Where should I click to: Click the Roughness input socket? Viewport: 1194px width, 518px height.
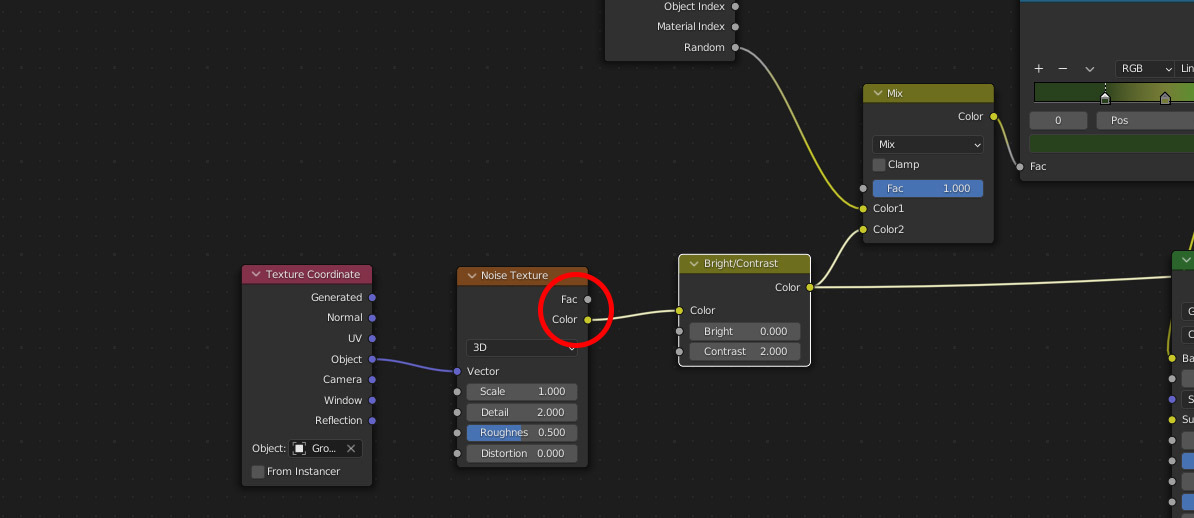tap(457, 433)
